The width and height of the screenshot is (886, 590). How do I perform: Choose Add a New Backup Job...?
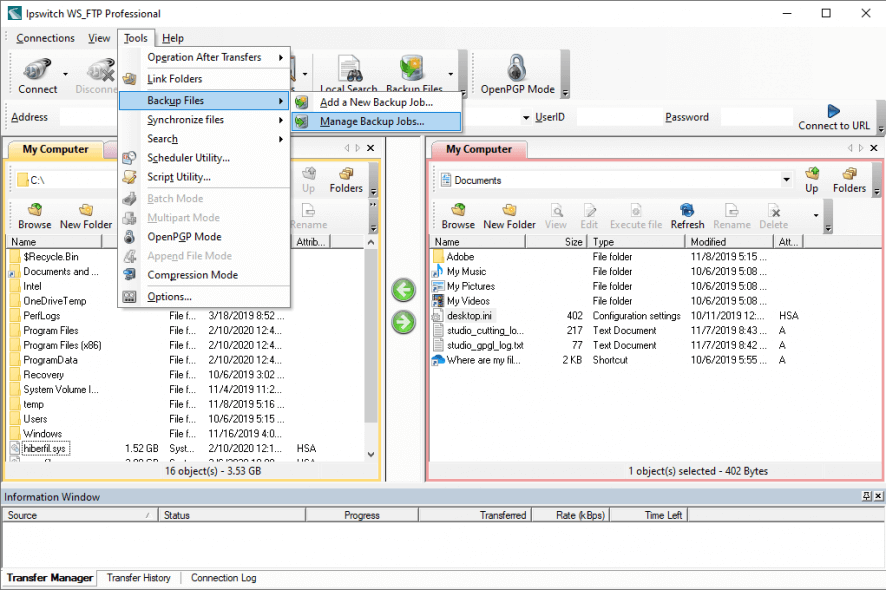pos(376,102)
